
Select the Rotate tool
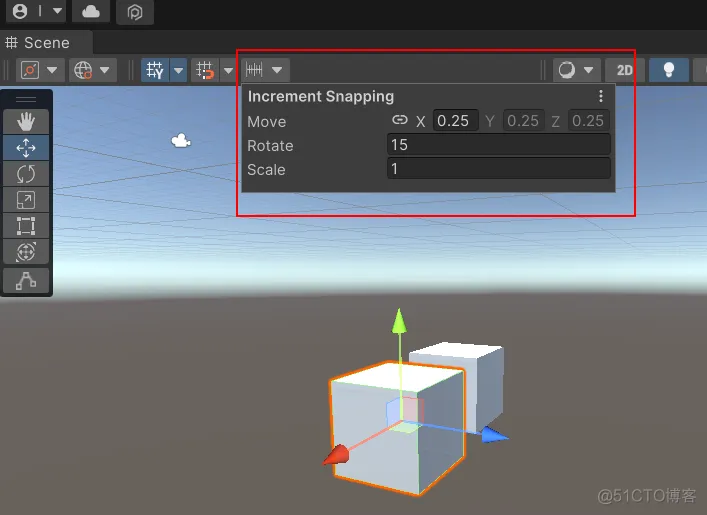pyautogui.click(x=26, y=174)
